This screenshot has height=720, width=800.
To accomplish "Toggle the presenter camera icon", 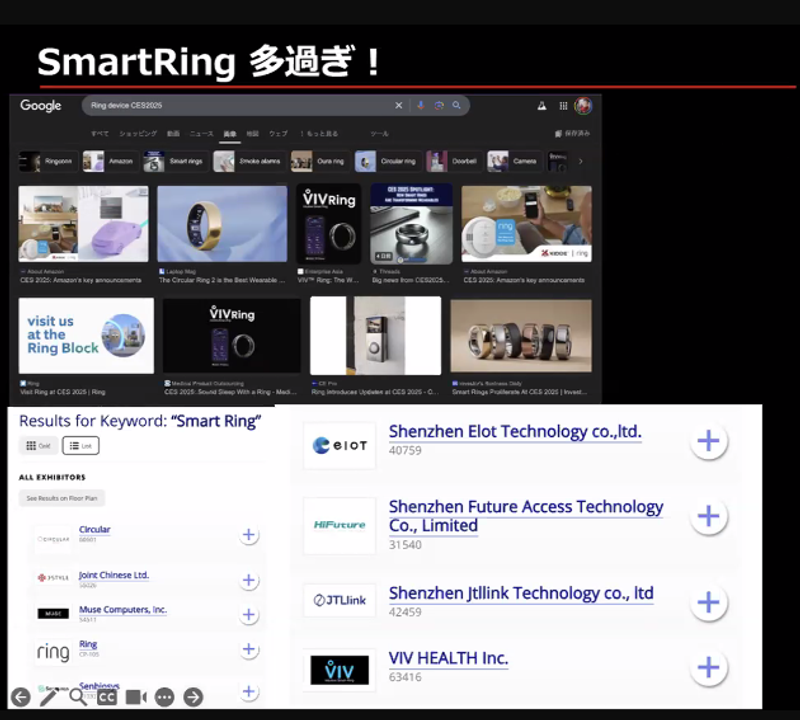I will tap(136, 697).
